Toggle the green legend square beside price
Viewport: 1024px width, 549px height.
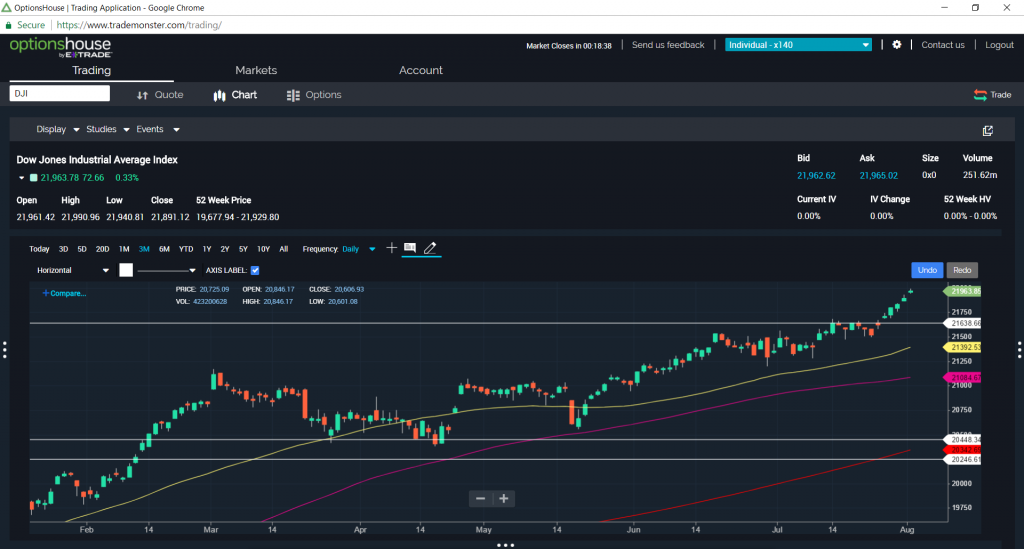pyautogui.click(x=33, y=178)
